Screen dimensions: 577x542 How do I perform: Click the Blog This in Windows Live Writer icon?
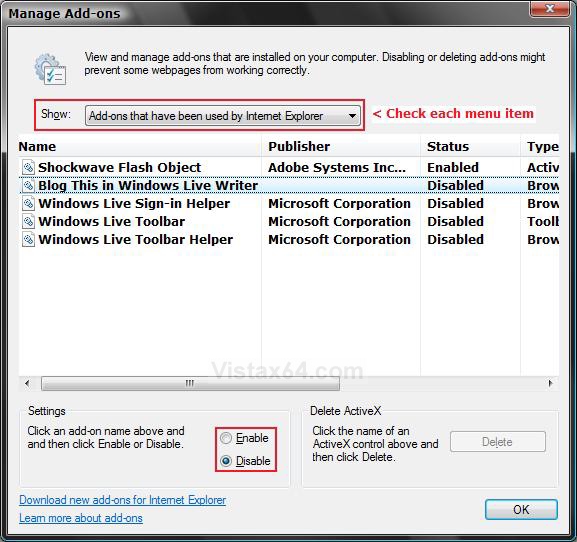tap(28, 185)
